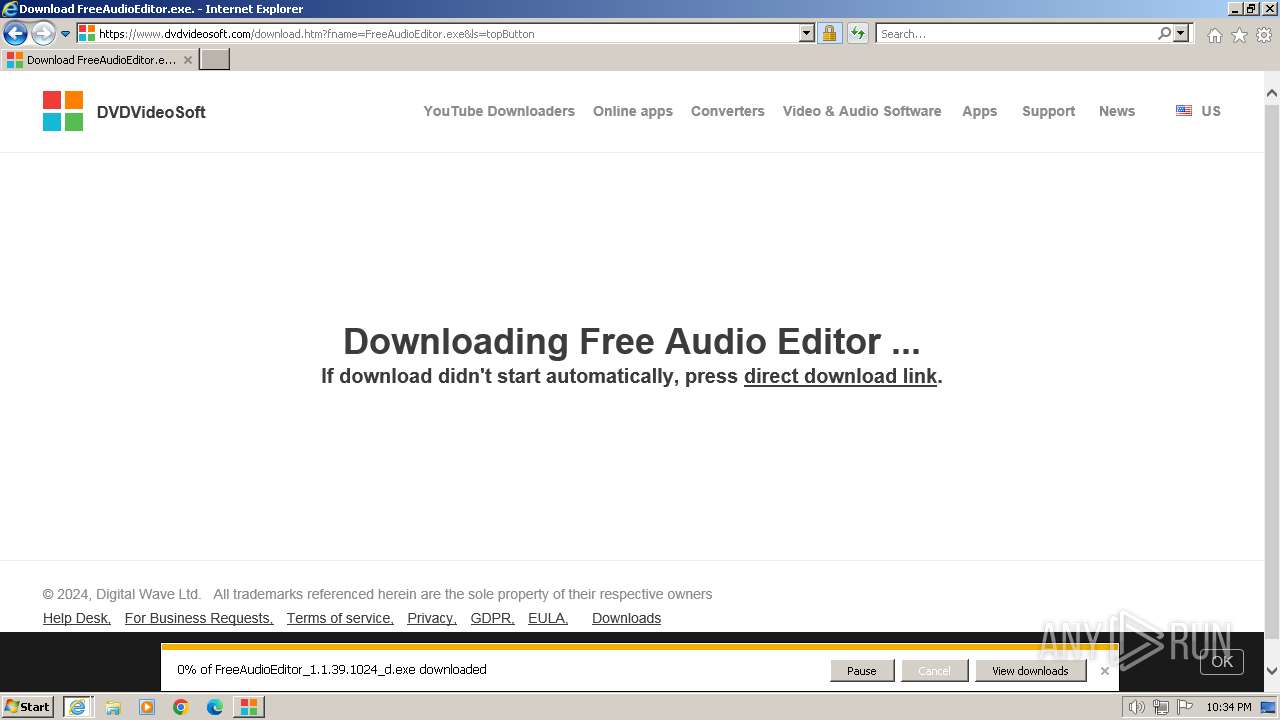
Task: Click the greyed Cancel download button
Action: (x=934, y=671)
